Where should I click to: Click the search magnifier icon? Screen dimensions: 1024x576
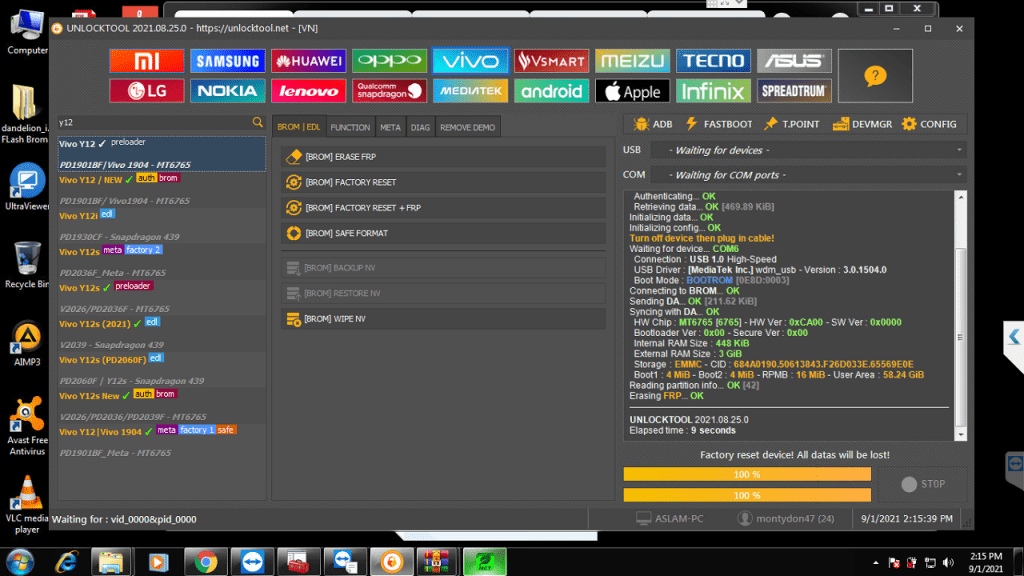[x=257, y=122]
